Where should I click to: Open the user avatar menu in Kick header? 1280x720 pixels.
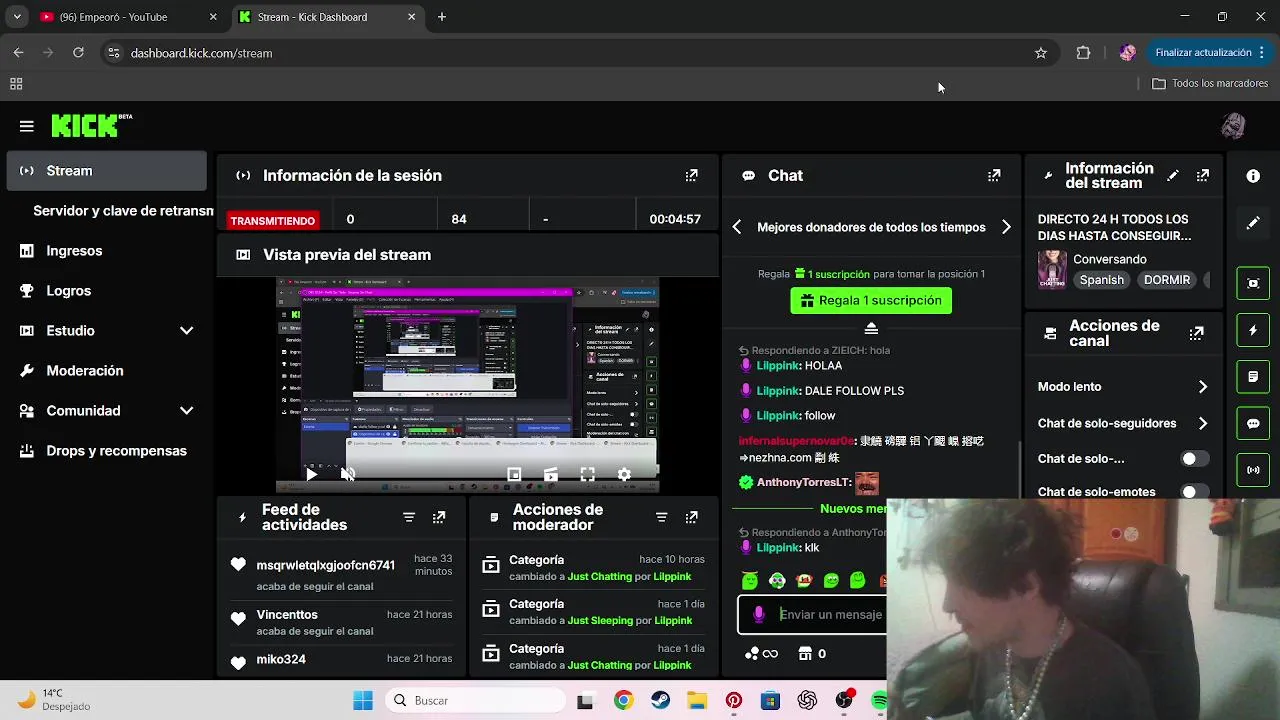click(x=1233, y=126)
